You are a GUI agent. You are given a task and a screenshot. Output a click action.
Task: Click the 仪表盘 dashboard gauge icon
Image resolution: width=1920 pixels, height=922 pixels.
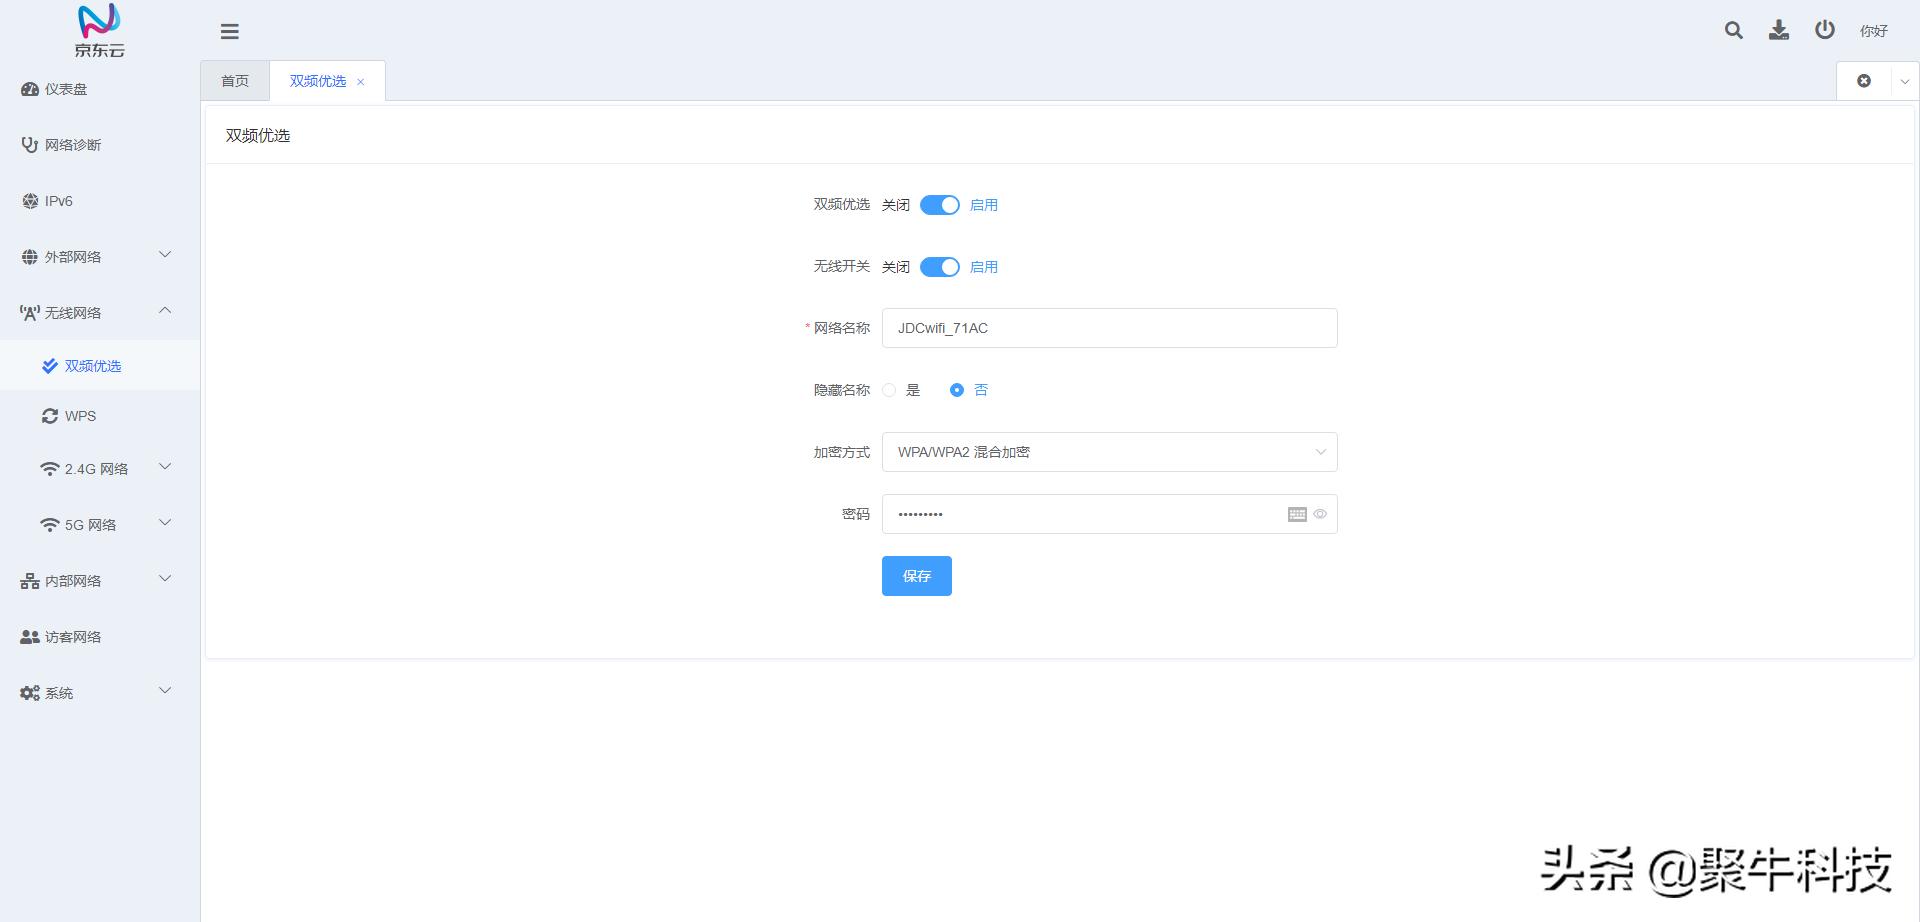30,89
